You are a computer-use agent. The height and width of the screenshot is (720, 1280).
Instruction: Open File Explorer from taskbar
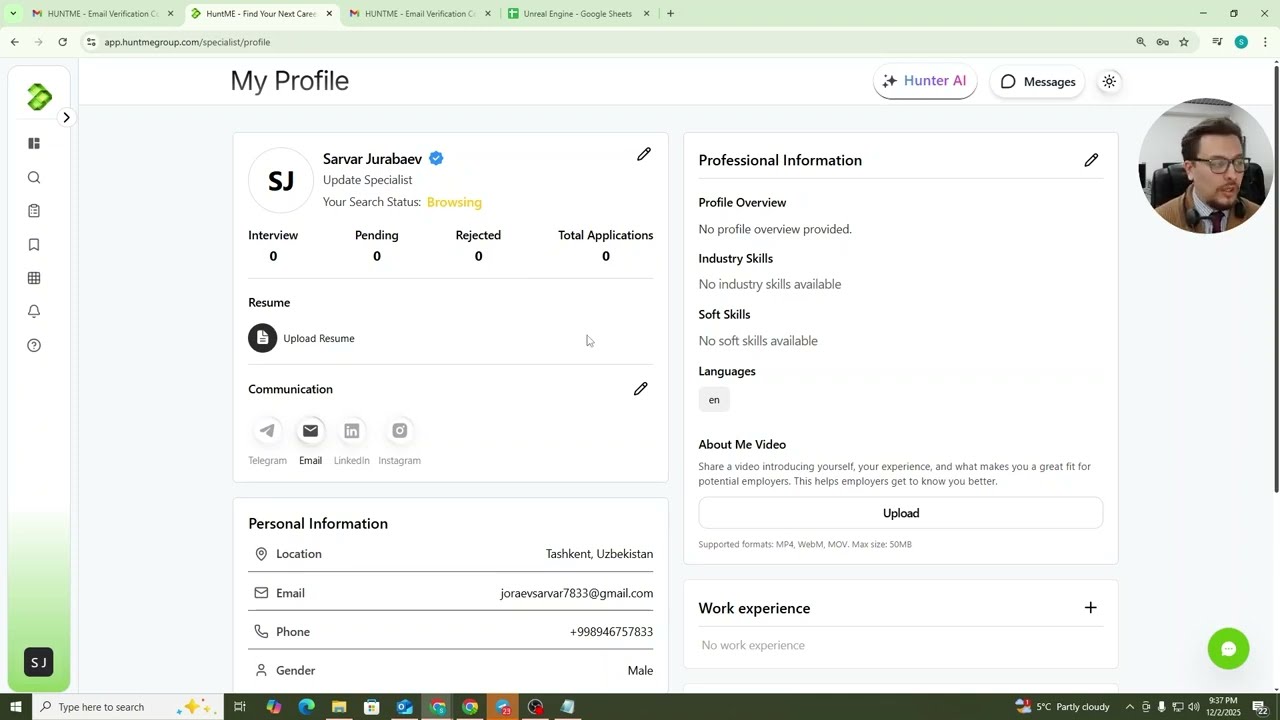(339, 707)
